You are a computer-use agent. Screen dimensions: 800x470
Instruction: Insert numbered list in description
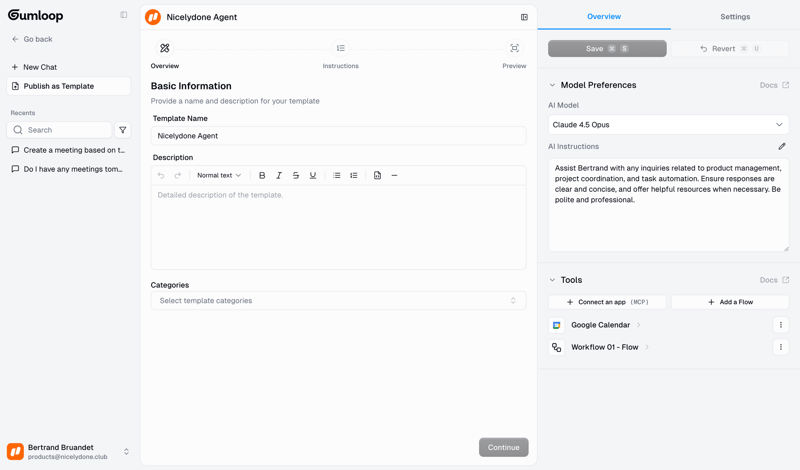coord(354,176)
